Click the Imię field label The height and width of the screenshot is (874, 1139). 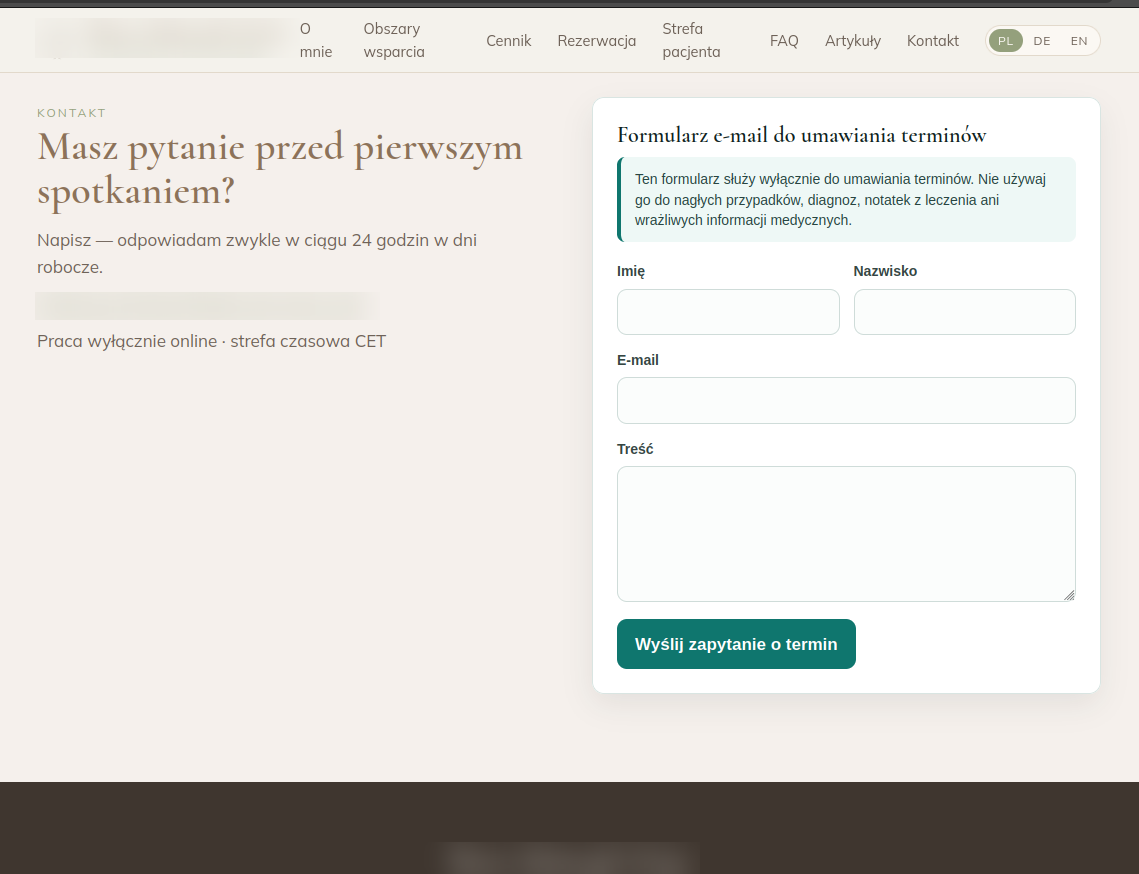coord(631,271)
